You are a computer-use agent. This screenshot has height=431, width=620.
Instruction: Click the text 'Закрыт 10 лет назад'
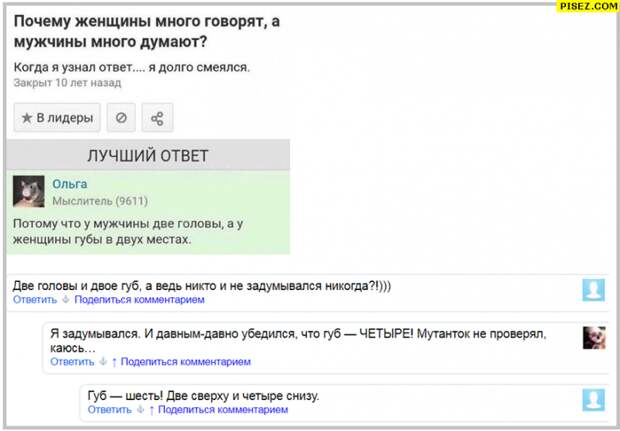click(x=67, y=83)
